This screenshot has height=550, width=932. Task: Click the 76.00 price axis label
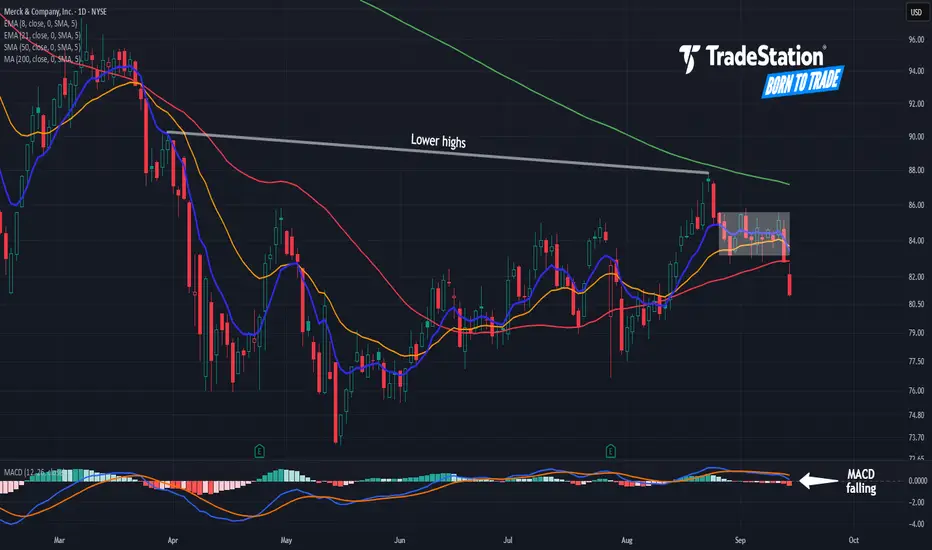(x=916, y=391)
